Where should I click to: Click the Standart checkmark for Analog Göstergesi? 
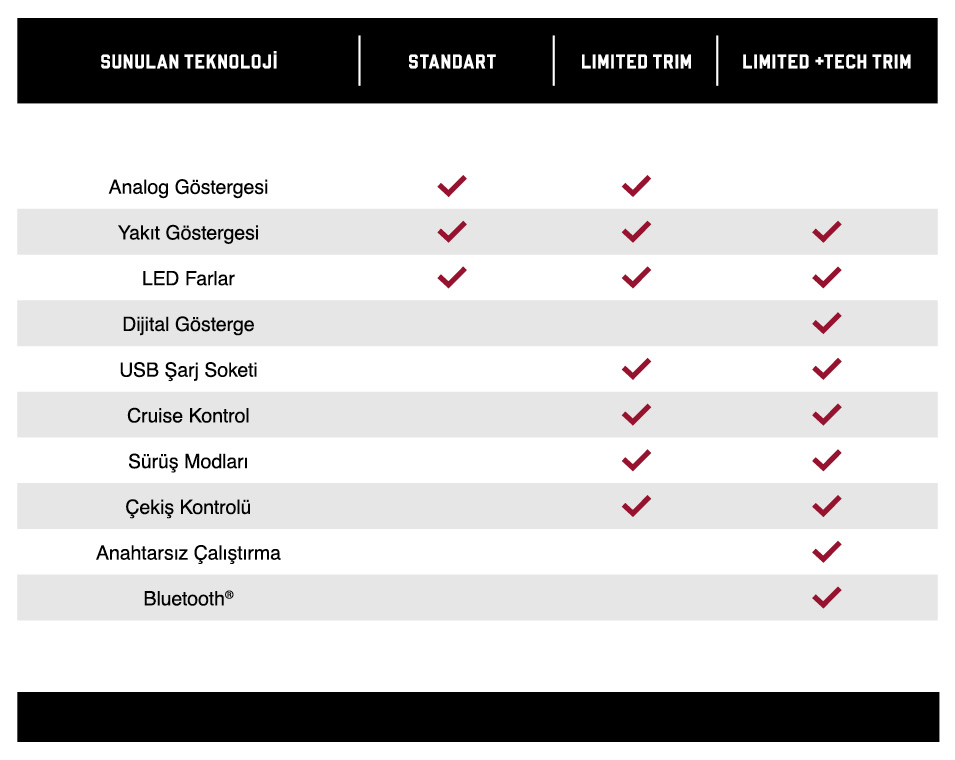(452, 186)
